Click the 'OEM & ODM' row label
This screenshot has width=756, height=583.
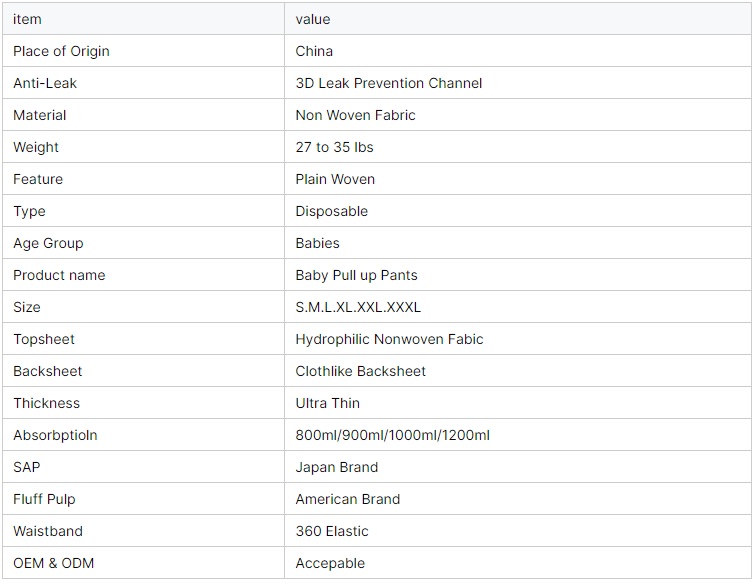[53, 563]
